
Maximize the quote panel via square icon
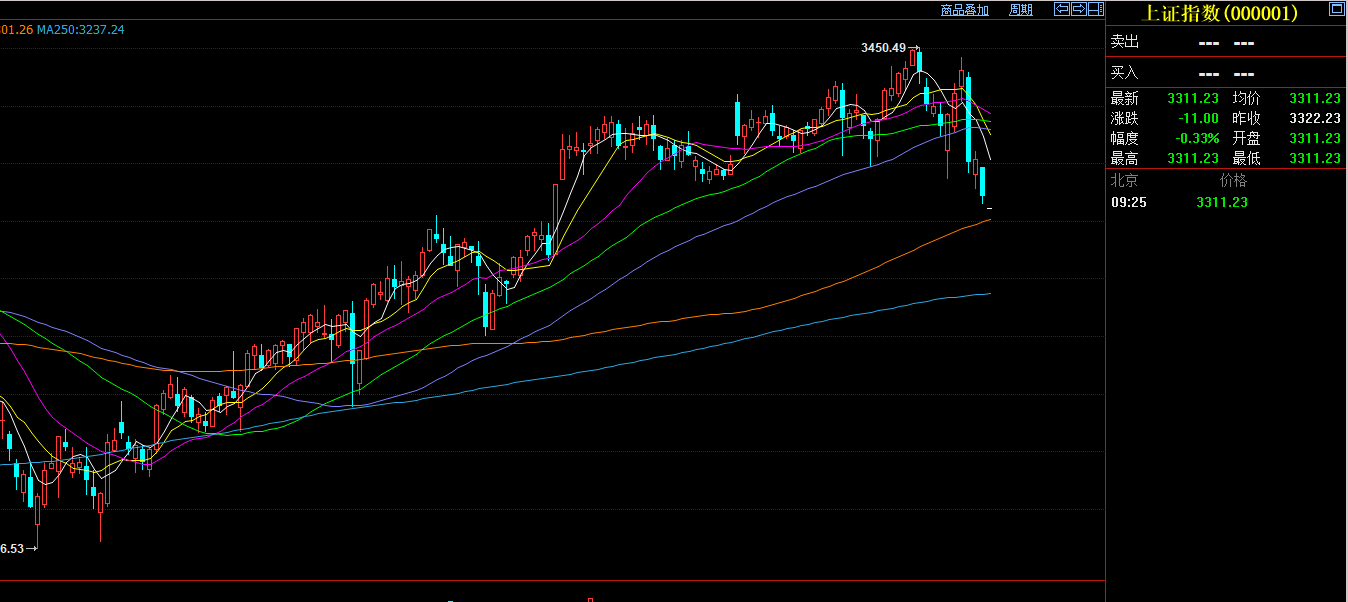click(x=1336, y=9)
